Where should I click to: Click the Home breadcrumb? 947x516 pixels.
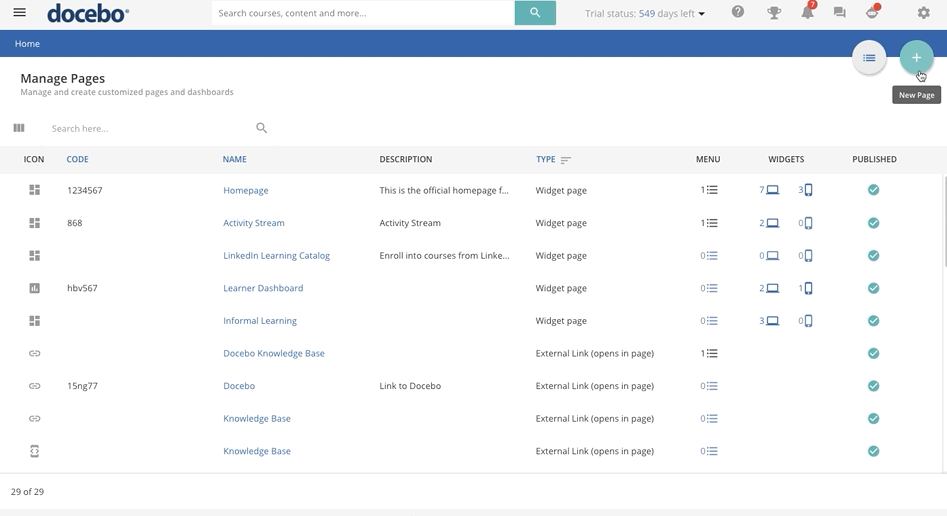(x=27, y=44)
